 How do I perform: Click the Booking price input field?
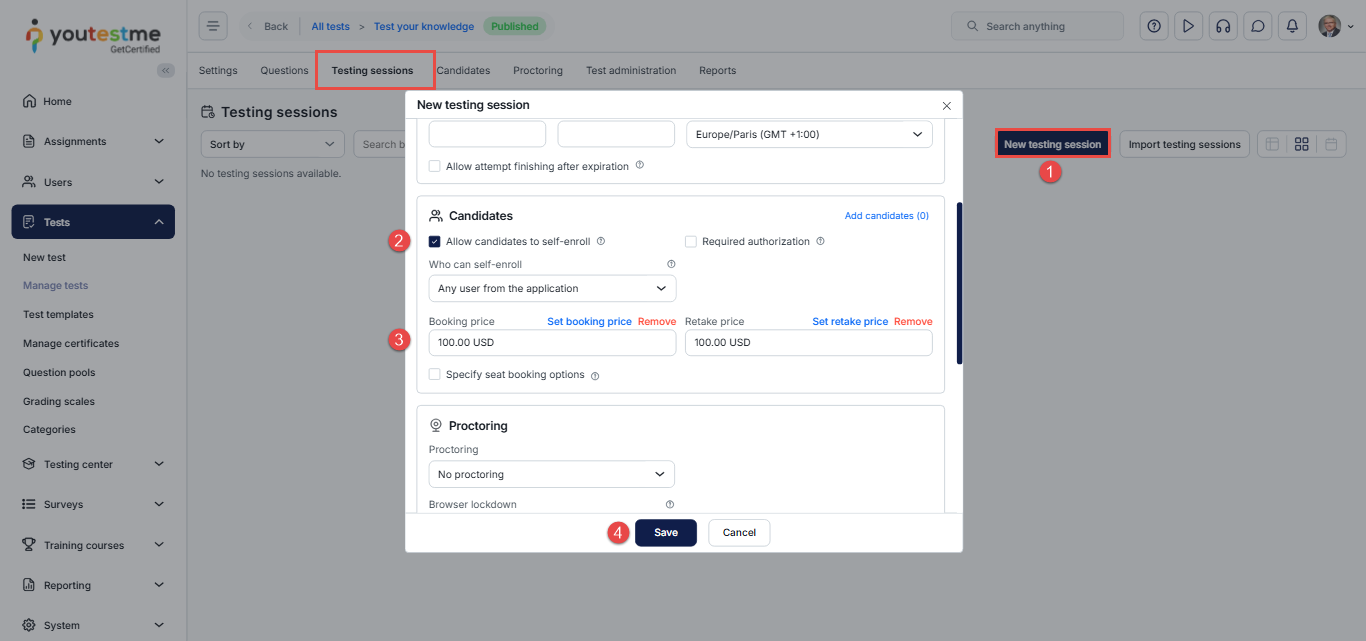tap(552, 343)
